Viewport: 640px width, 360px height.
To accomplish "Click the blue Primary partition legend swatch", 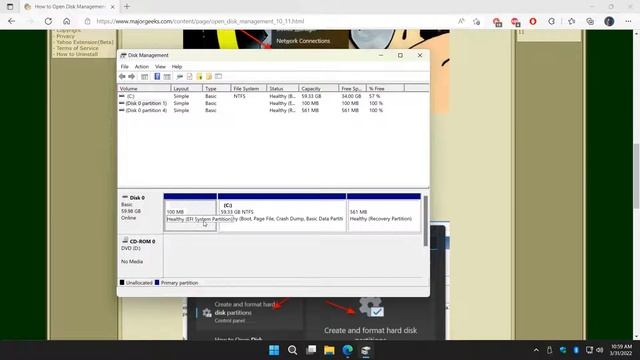I will [157, 282].
